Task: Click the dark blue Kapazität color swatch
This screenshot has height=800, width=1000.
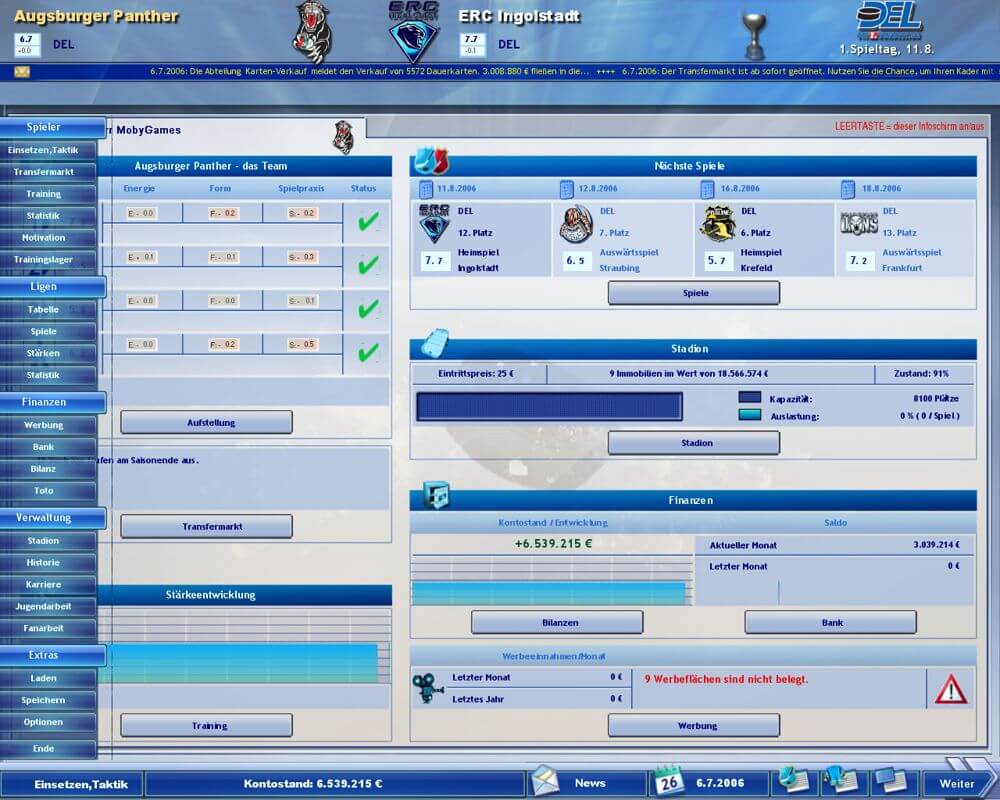Action: (749, 397)
